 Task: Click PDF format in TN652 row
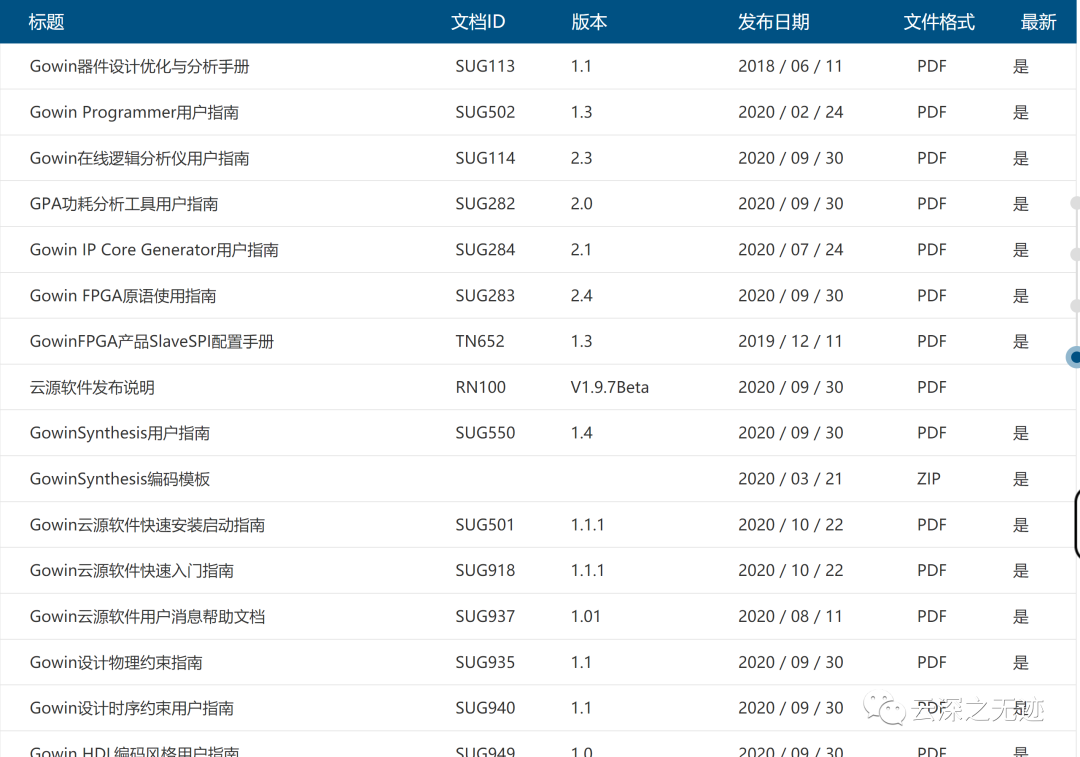pyautogui.click(x=932, y=342)
